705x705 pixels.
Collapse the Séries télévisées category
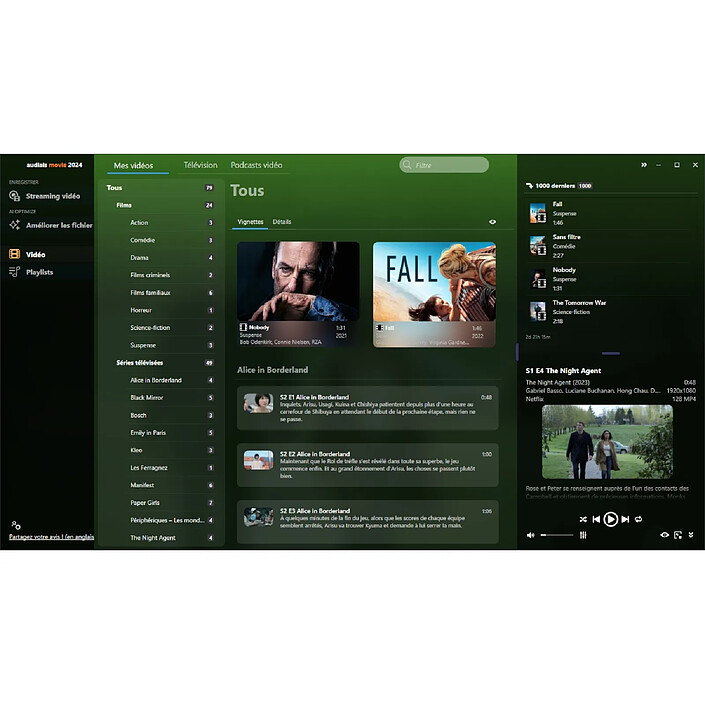[139, 362]
